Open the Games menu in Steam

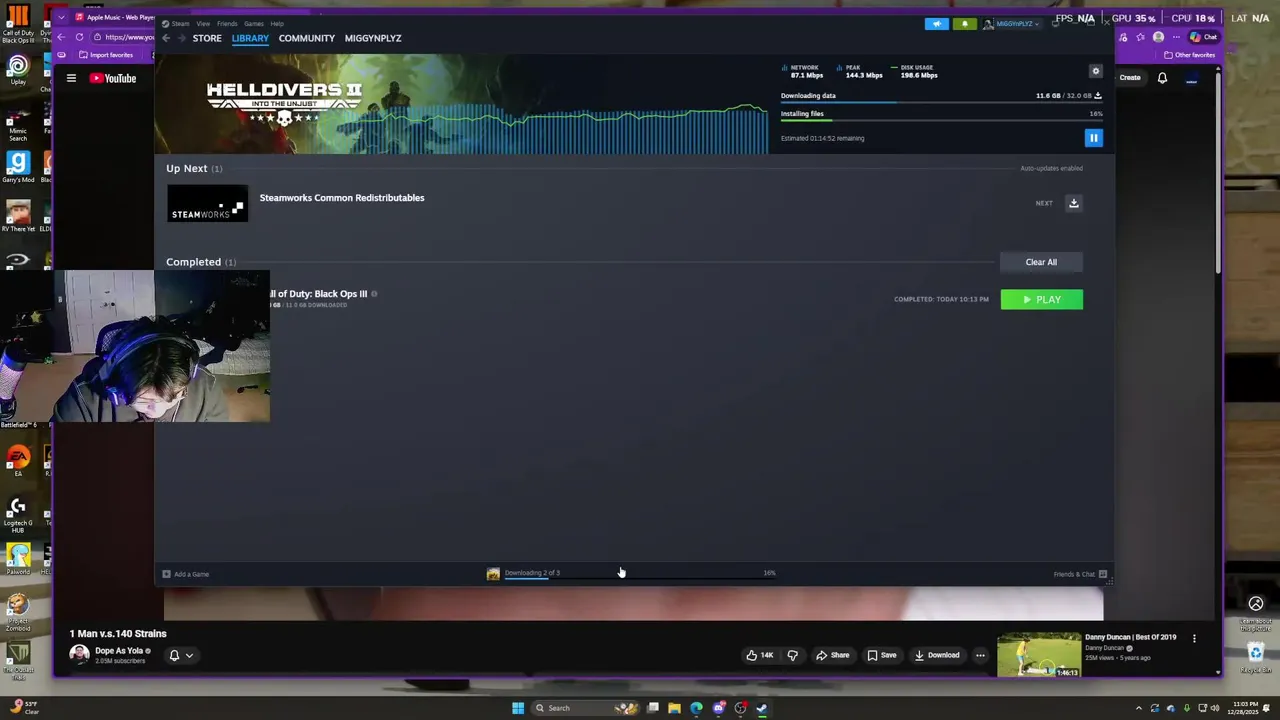point(254,23)
